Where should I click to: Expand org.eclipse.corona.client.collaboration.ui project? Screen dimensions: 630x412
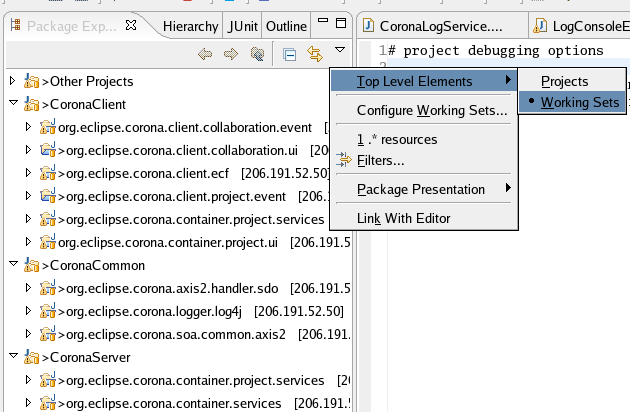28,150
